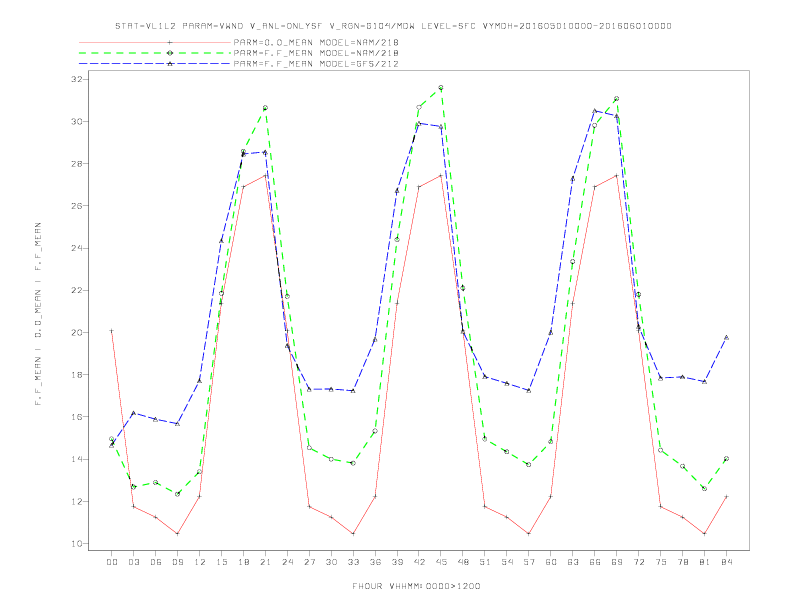Click x-axis tick label '42'
The width and height of the screenshot is (792, 612).
(x=419, y=562)
